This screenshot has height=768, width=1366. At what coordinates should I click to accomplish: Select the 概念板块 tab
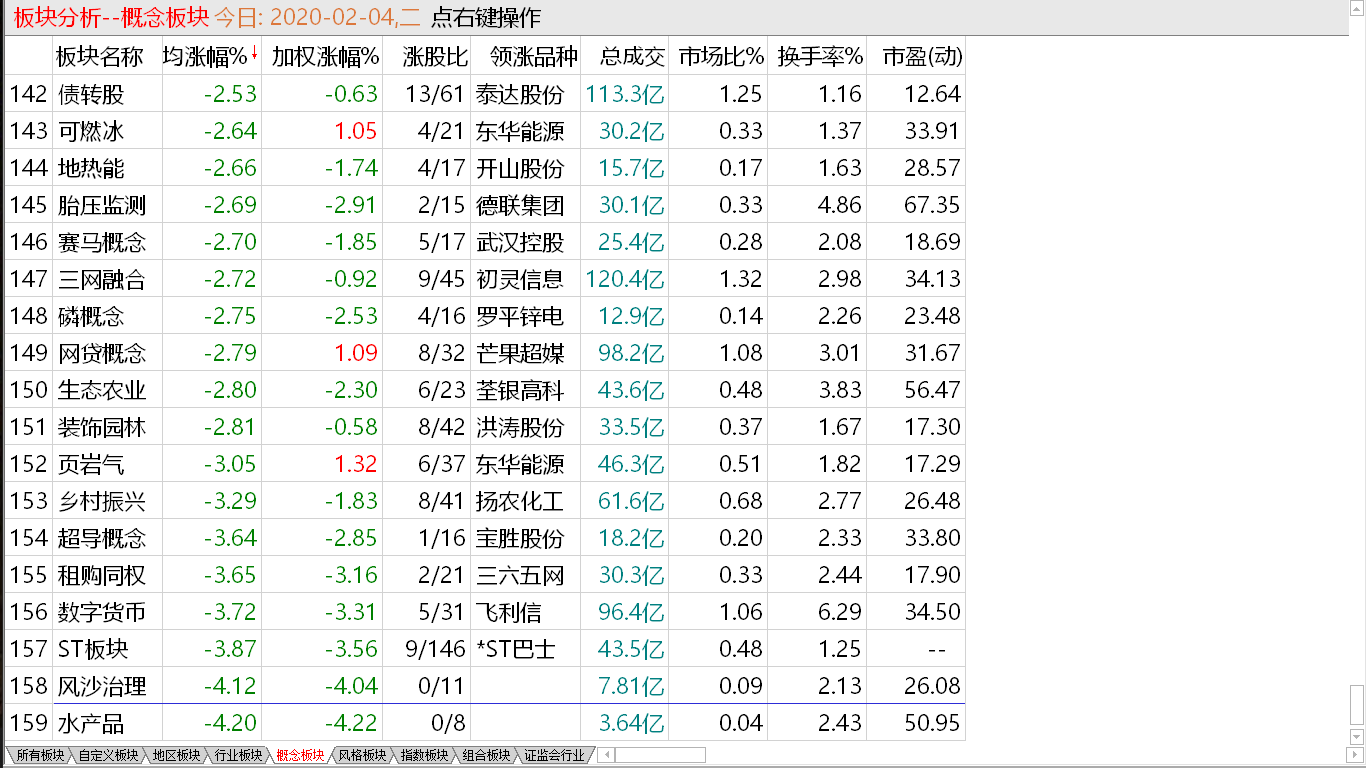pyautogui.click(x=300, y=755)
